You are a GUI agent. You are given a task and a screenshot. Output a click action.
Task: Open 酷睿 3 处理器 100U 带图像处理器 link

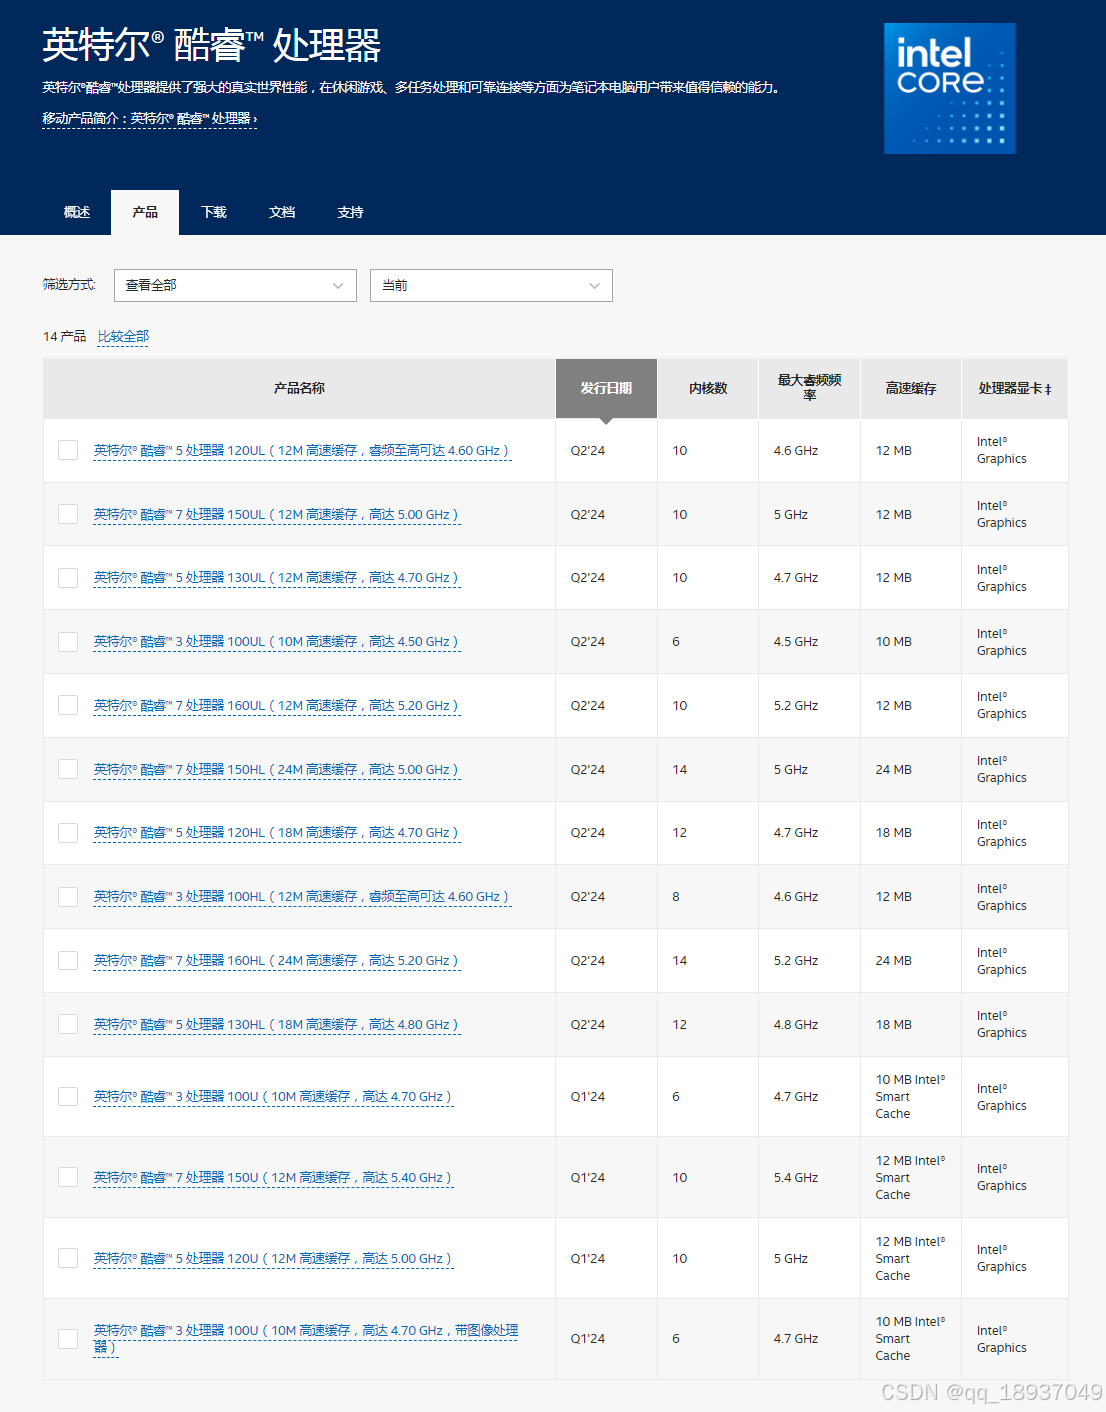(305, 1331)
